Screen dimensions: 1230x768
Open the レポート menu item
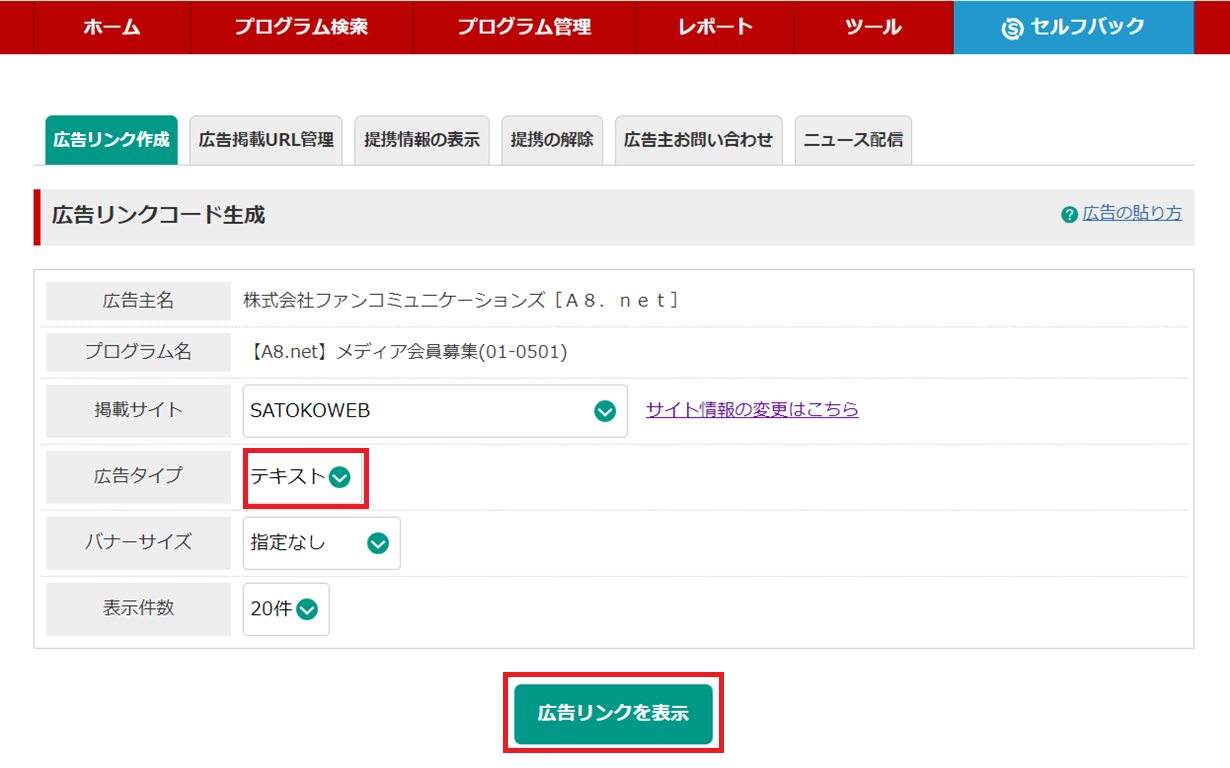point(714,27)
